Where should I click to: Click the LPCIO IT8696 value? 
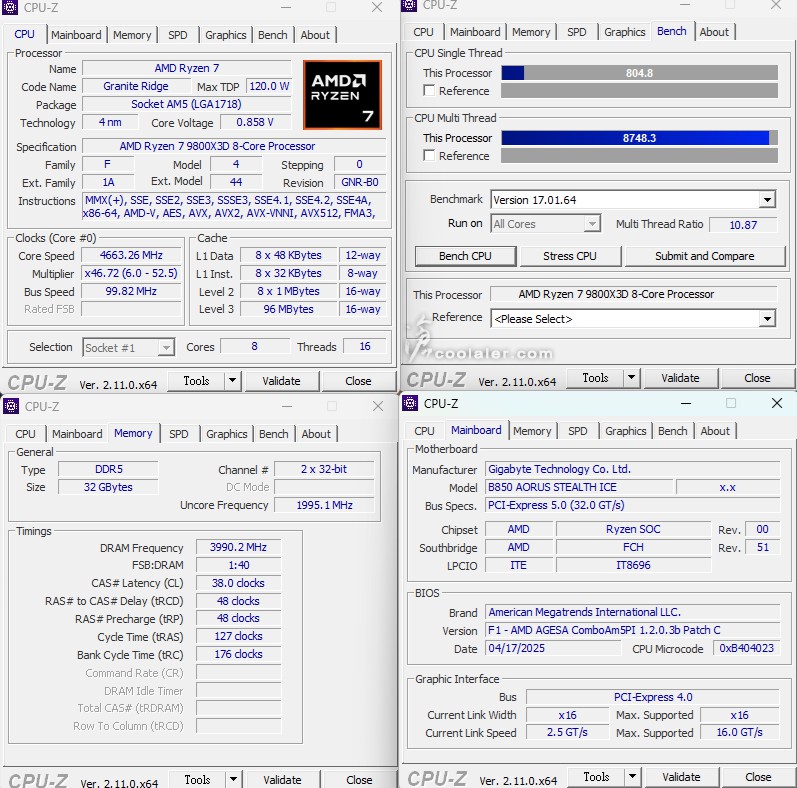coord(633,565)
